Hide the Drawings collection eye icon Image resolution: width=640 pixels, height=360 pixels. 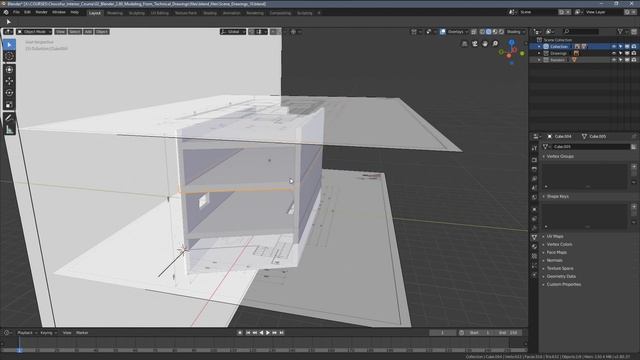coord(613,53)
